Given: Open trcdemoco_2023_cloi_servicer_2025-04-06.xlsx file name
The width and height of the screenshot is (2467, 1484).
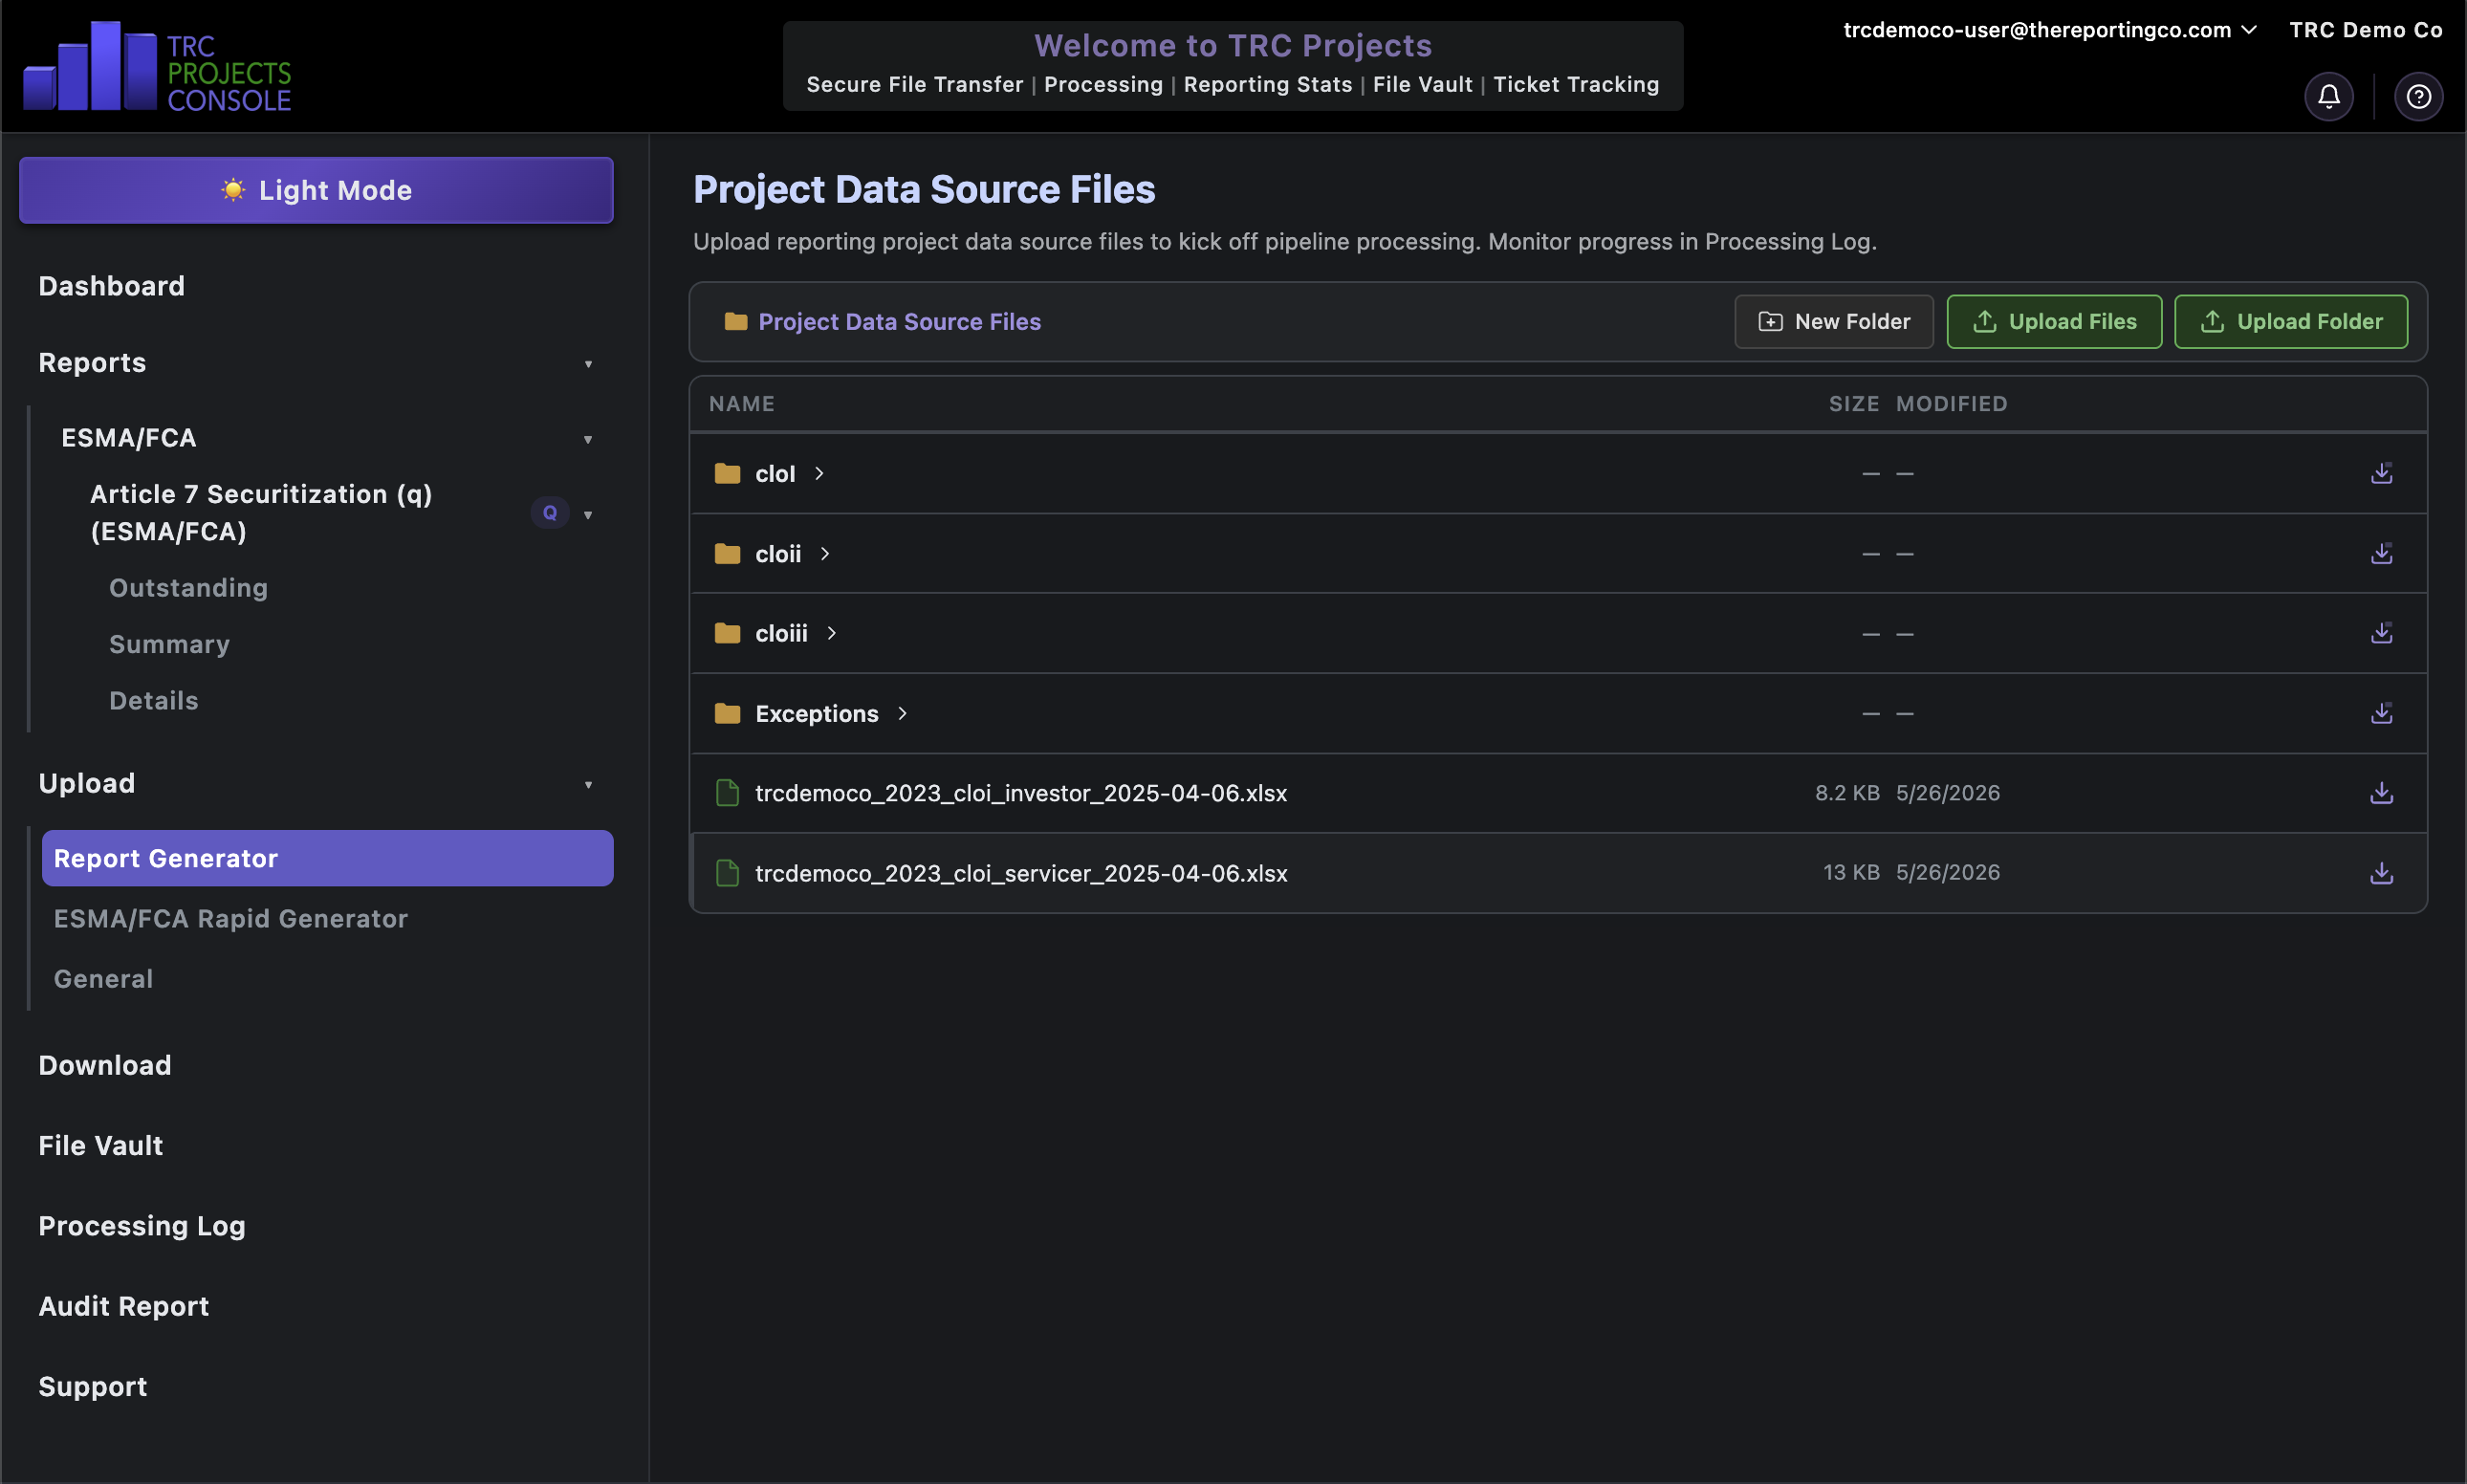Looking at the screenshot, I should coord(1021,873).
